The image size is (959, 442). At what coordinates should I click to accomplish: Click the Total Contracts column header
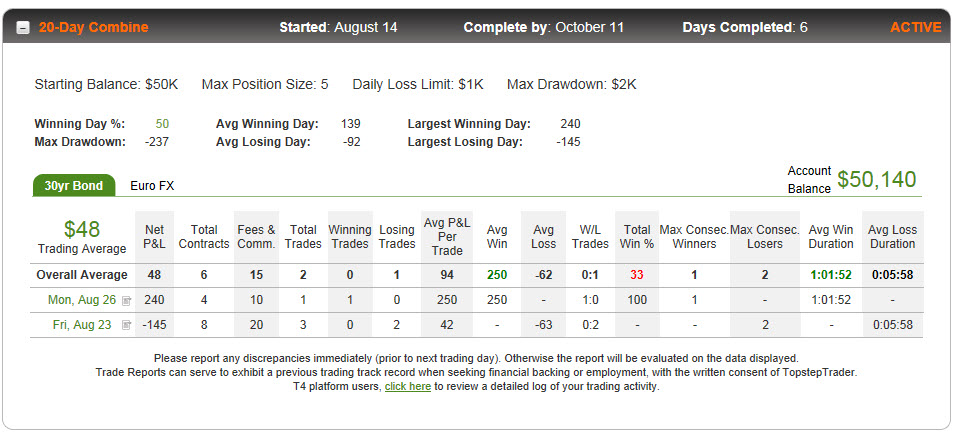[x=204, y=237]
